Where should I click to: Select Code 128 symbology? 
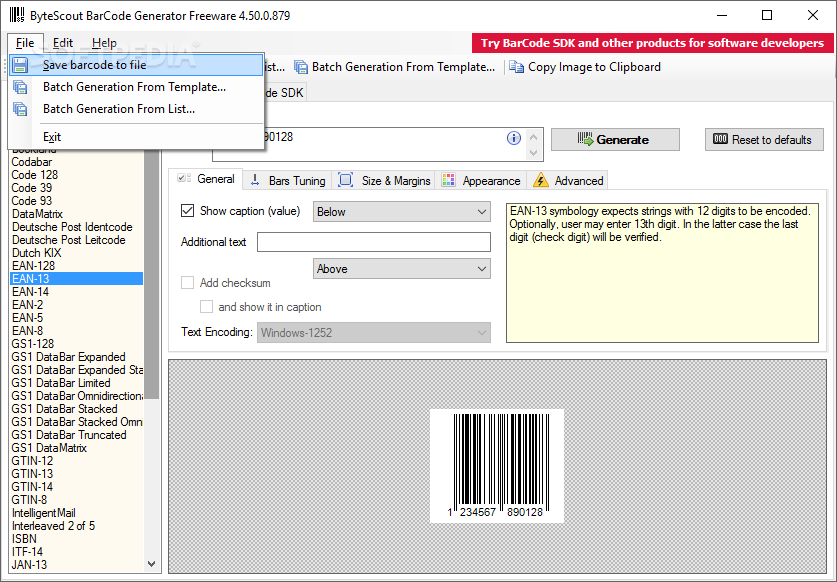tap(35, 175)
